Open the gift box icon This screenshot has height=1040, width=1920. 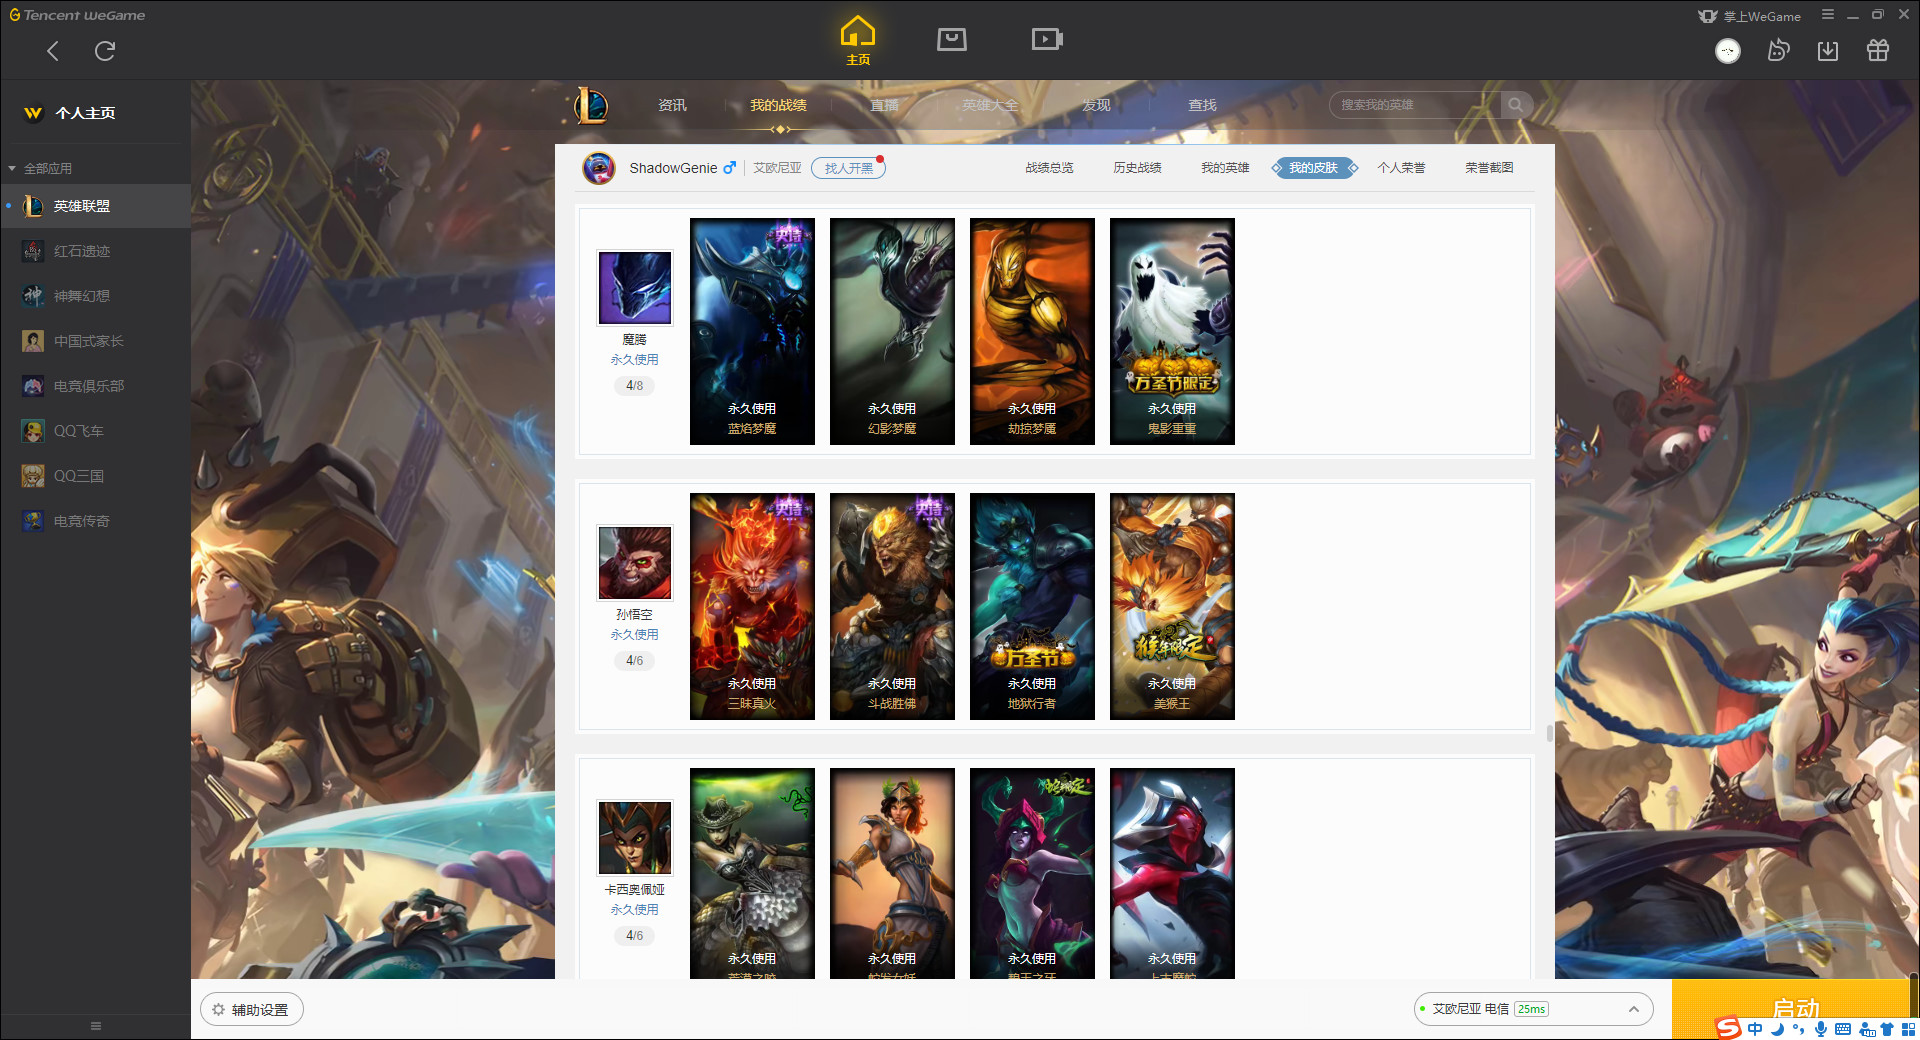(x=1878, y=51)
